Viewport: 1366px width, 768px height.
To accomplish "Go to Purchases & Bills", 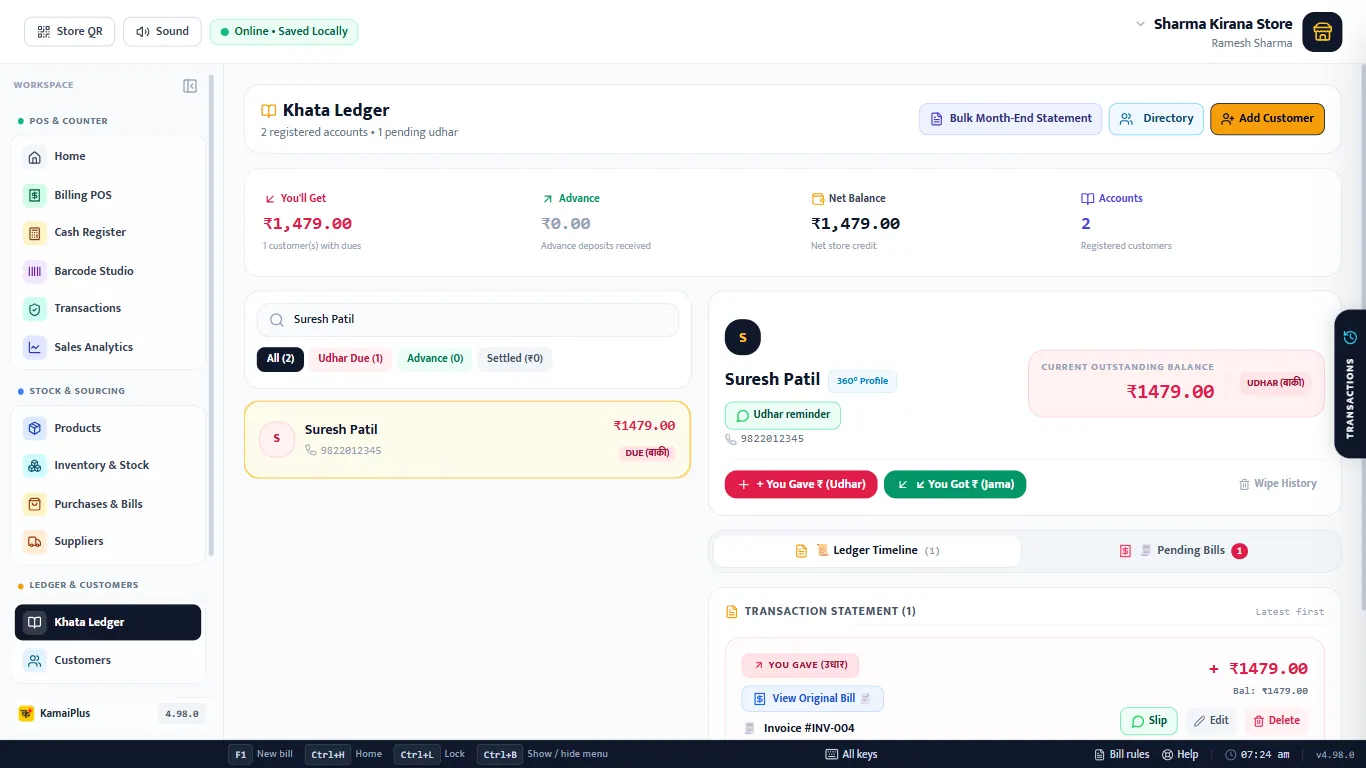I will click(108, 504).
